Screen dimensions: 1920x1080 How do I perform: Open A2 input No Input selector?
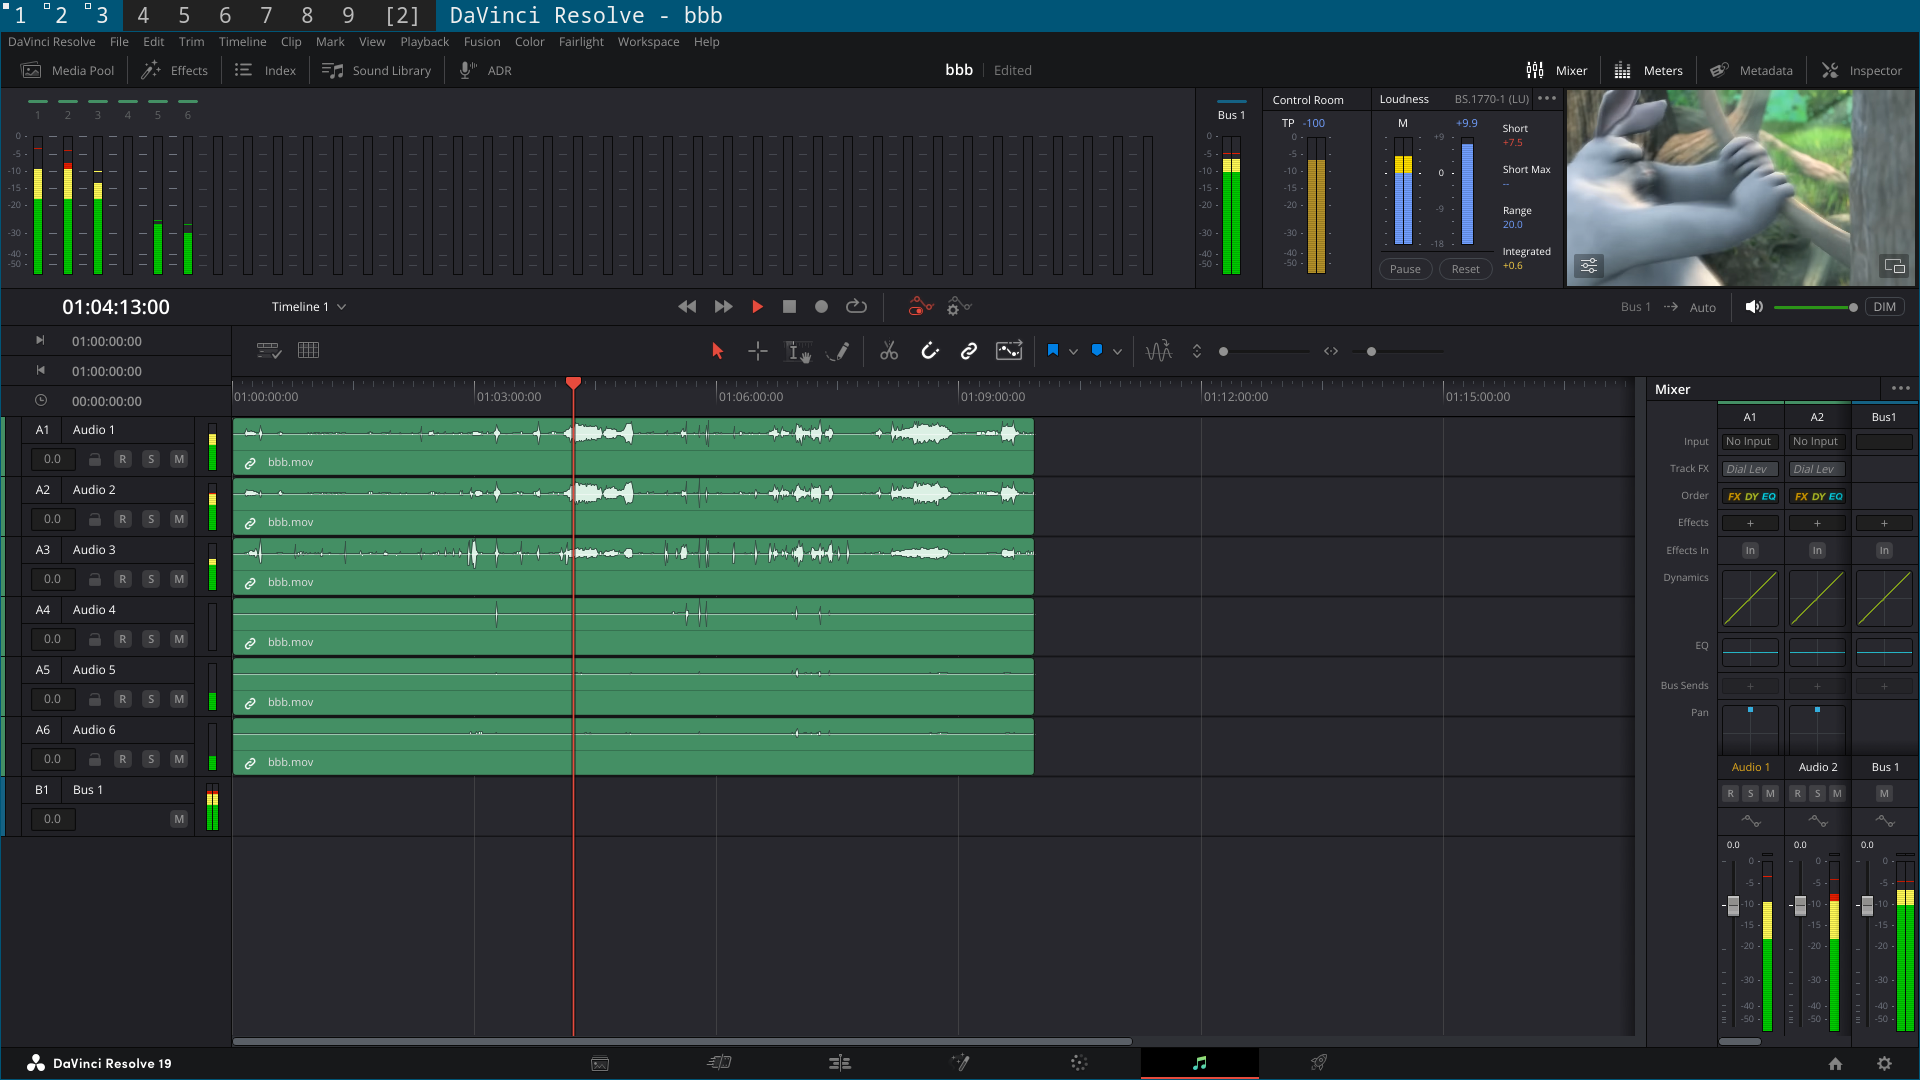[1816, 442]
